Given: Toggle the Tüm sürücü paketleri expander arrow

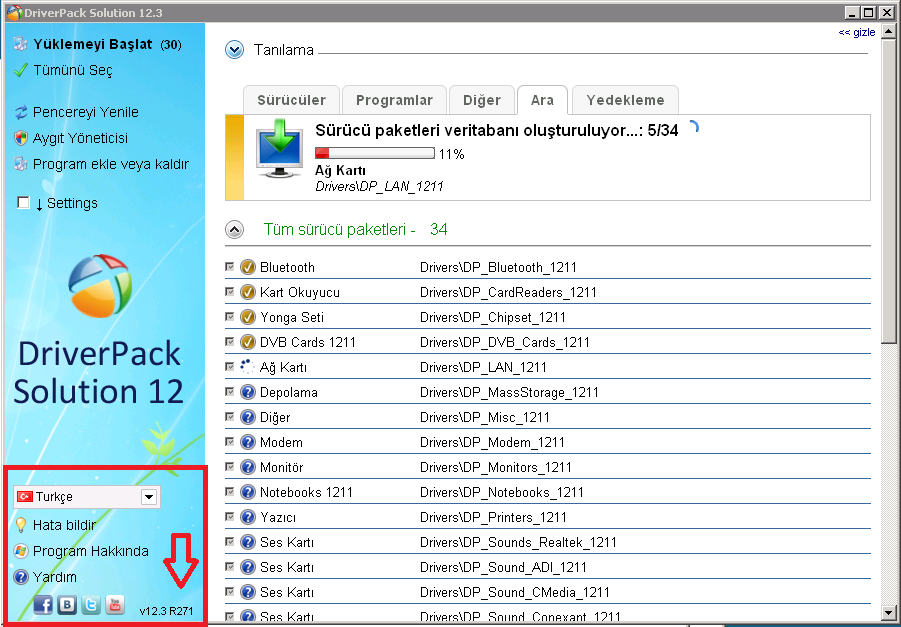Looking at the screenshot, I should point(234,230).
